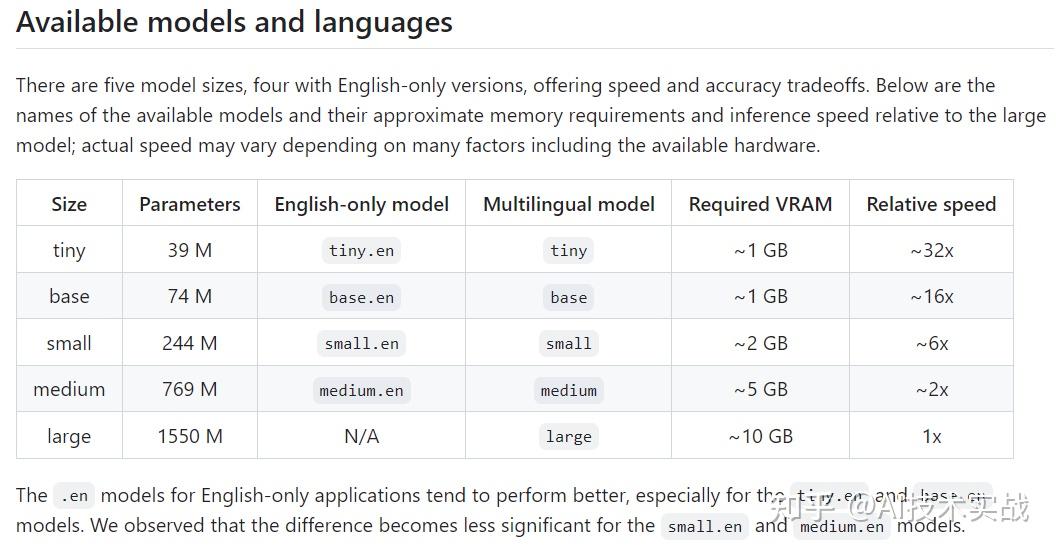This screenshot has height=551, width=1056.
Task: Select the 1550 M parameters cell
Action: [x=190, y=436]
